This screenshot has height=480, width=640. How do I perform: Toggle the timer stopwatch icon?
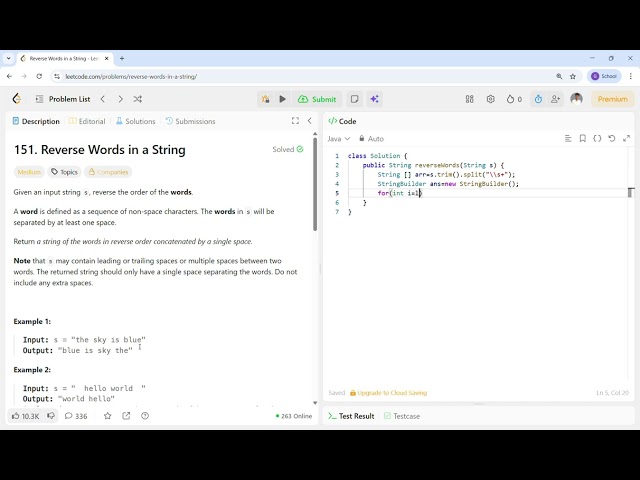tap(538, 99)
